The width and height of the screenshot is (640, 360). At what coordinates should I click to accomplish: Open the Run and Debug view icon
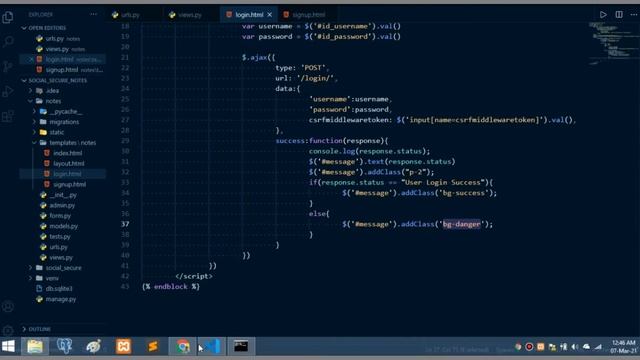[x=8, y=91]
